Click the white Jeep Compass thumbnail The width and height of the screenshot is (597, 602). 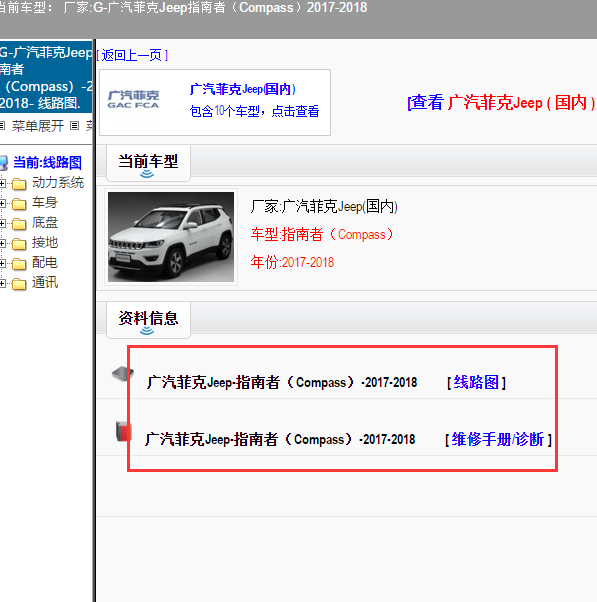(171, 237)
